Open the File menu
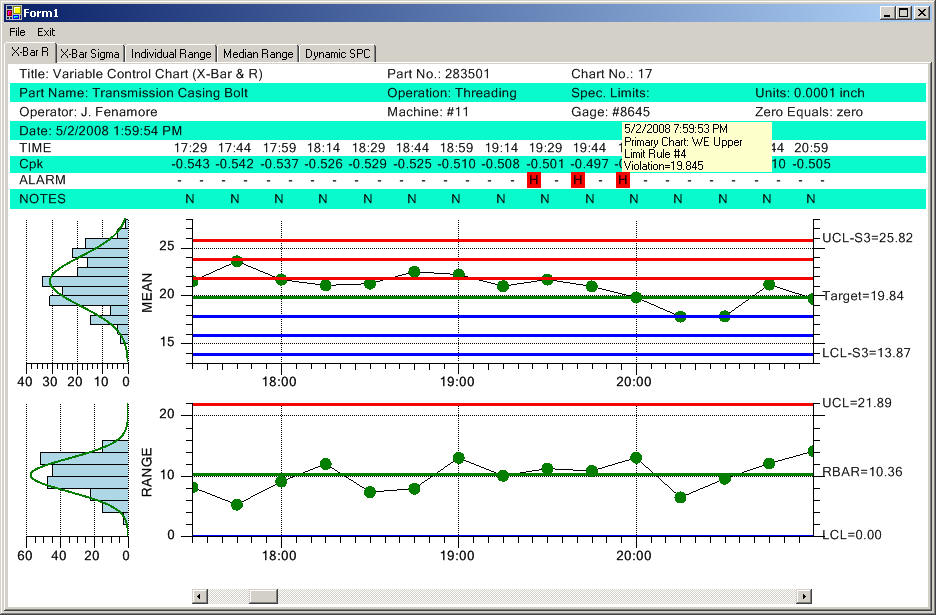 (17, 32)
